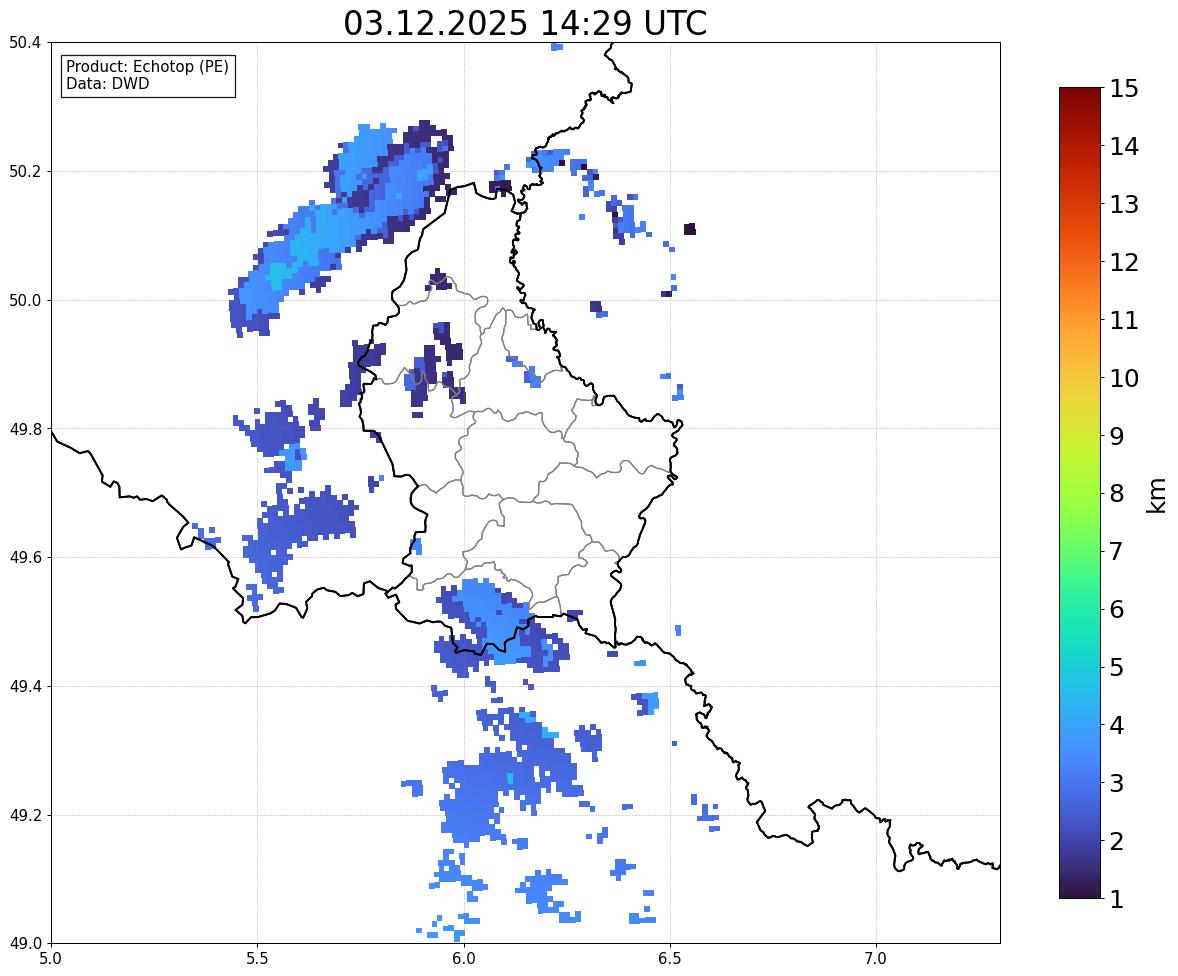
Task: Click the y-axis label '50.0'
Action: coord(25,301)
